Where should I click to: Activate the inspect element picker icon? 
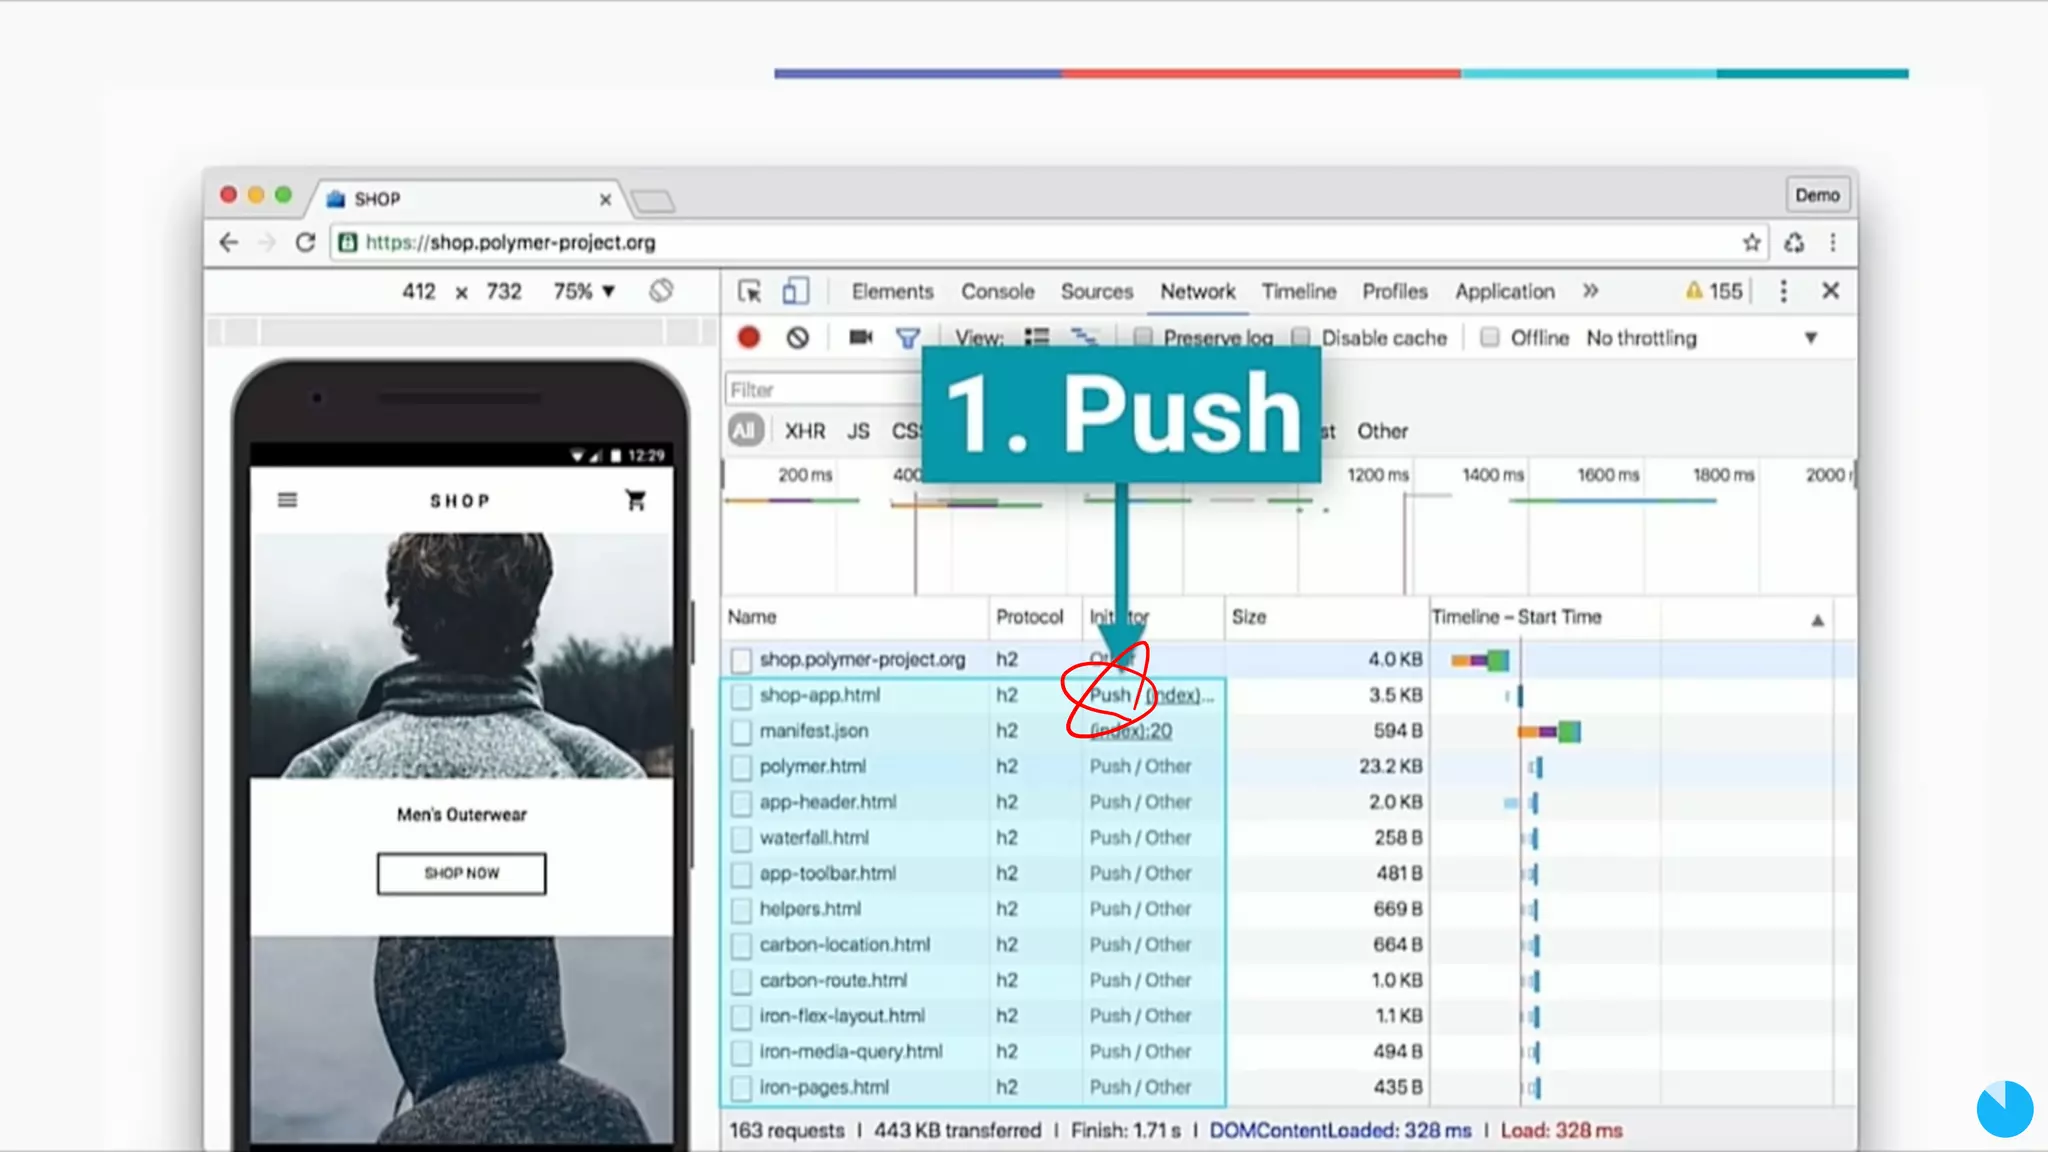click(749, 291)
